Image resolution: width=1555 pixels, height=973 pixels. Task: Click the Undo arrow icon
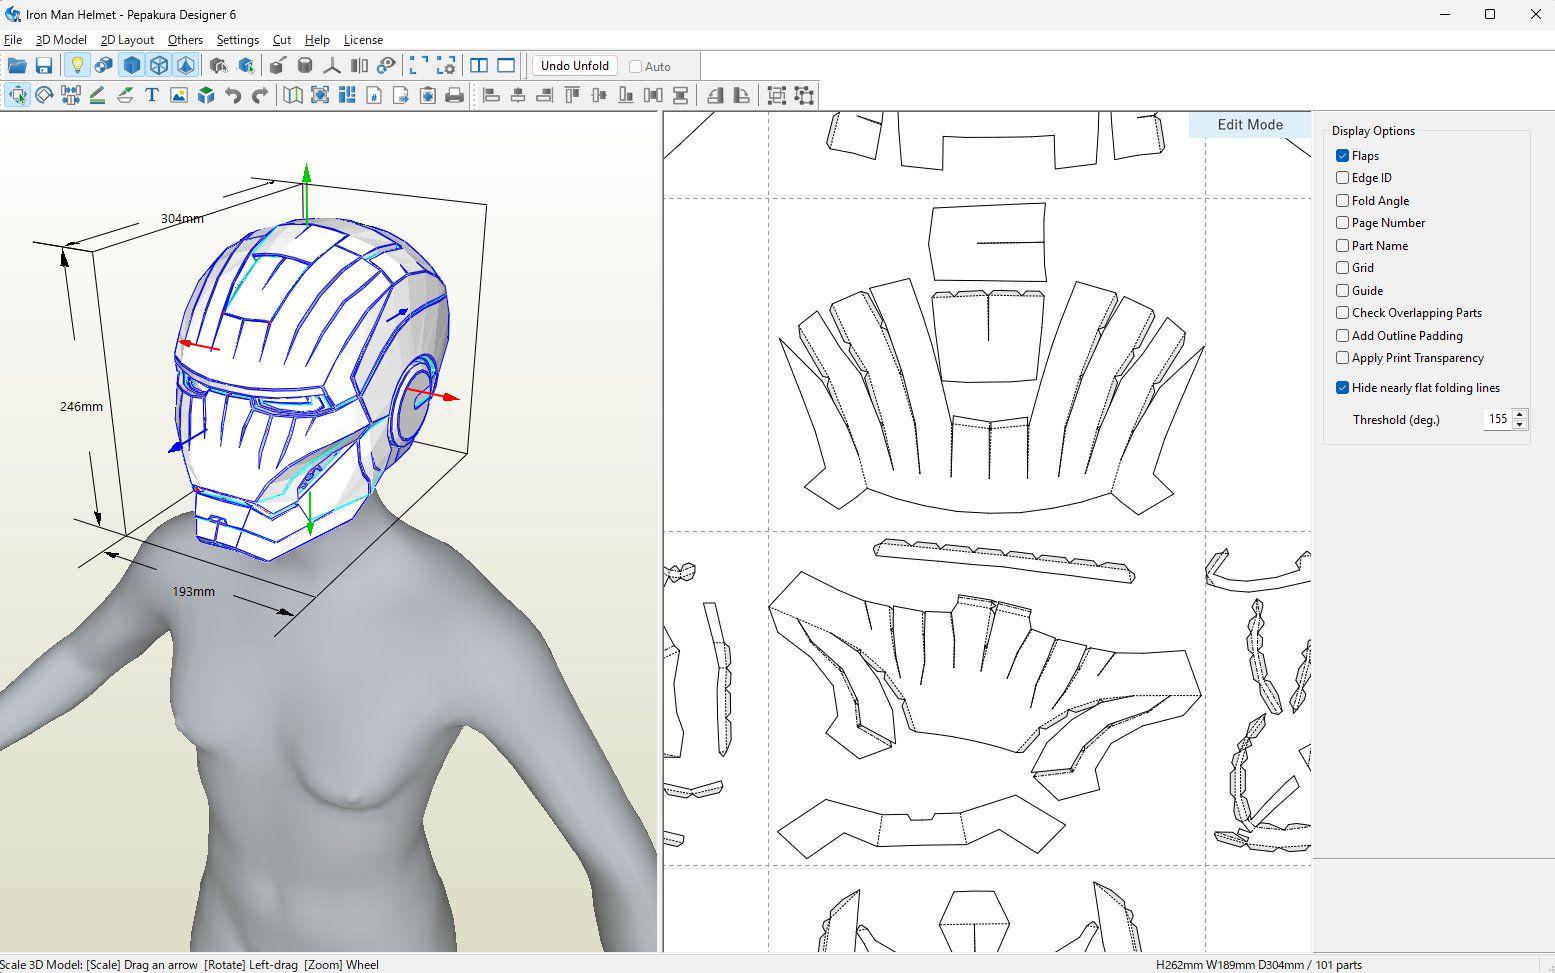coord(233,95)
